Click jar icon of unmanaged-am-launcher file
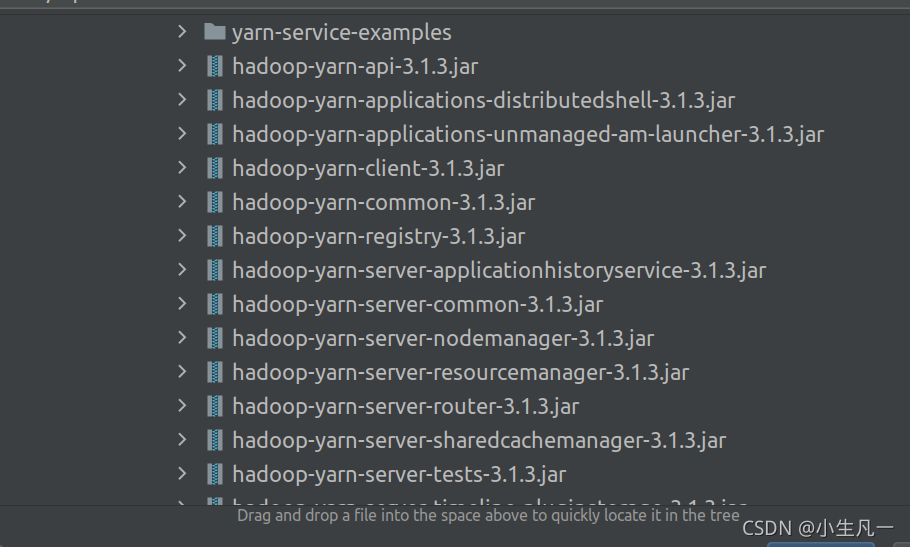Screen dimensions: 910x547 point(215,134)
